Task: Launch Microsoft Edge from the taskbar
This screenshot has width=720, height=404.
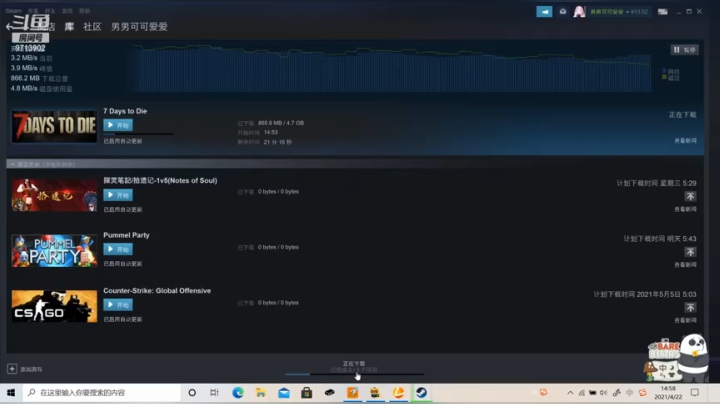Action: [x=237, y=393]
